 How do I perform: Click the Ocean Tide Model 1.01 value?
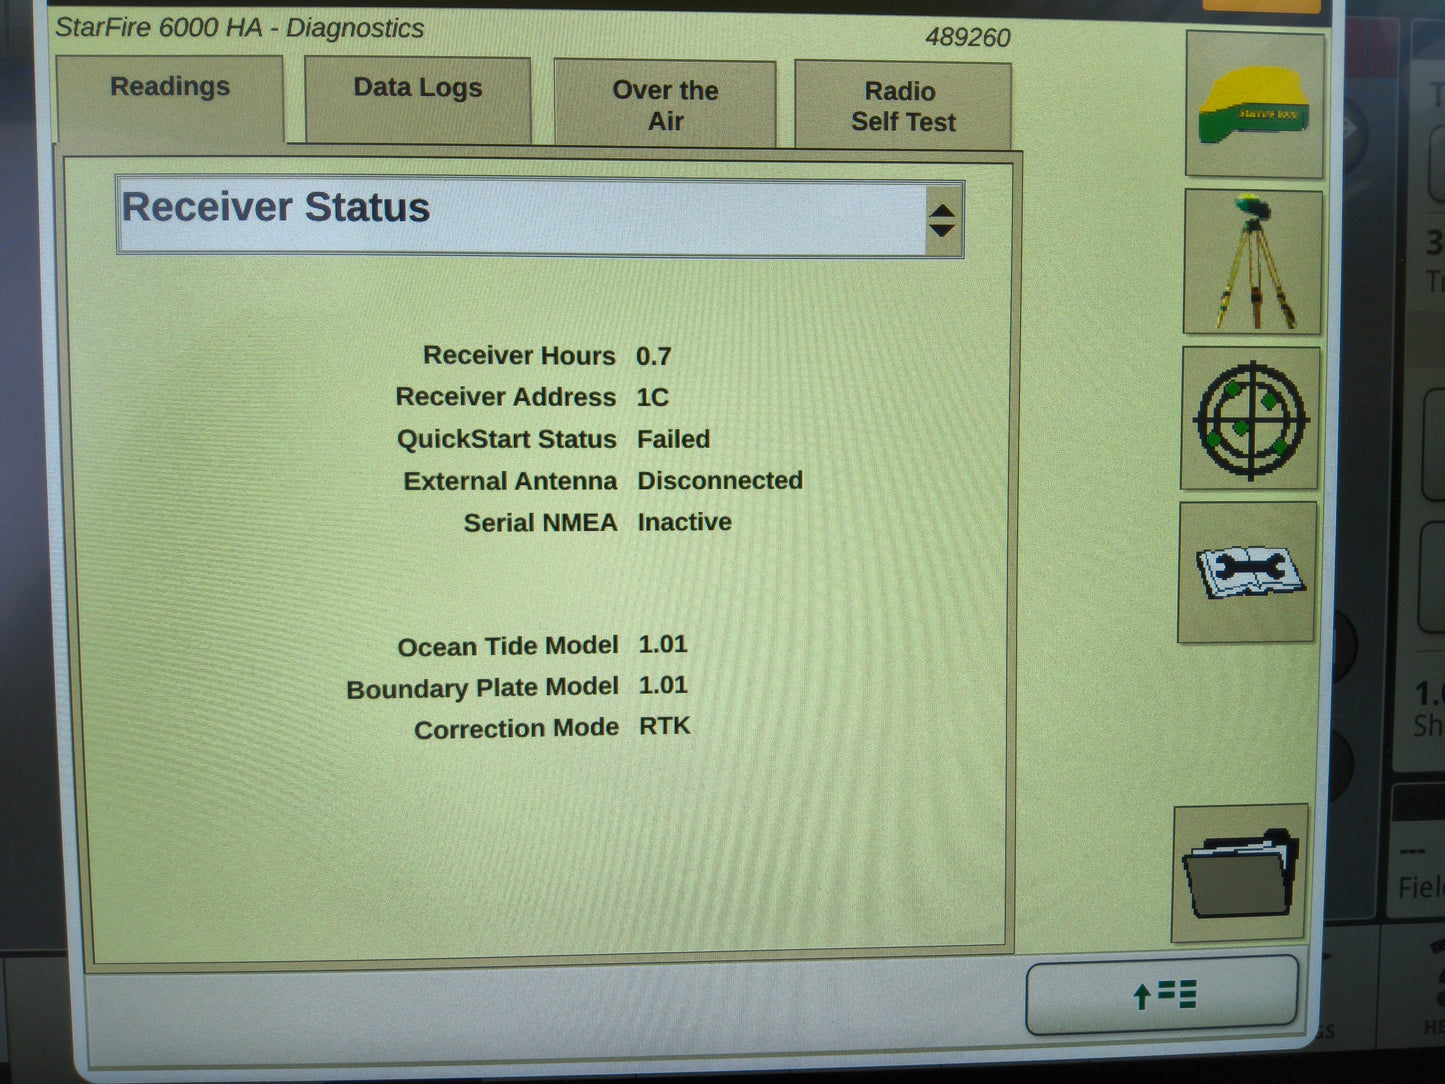(663, 644)
